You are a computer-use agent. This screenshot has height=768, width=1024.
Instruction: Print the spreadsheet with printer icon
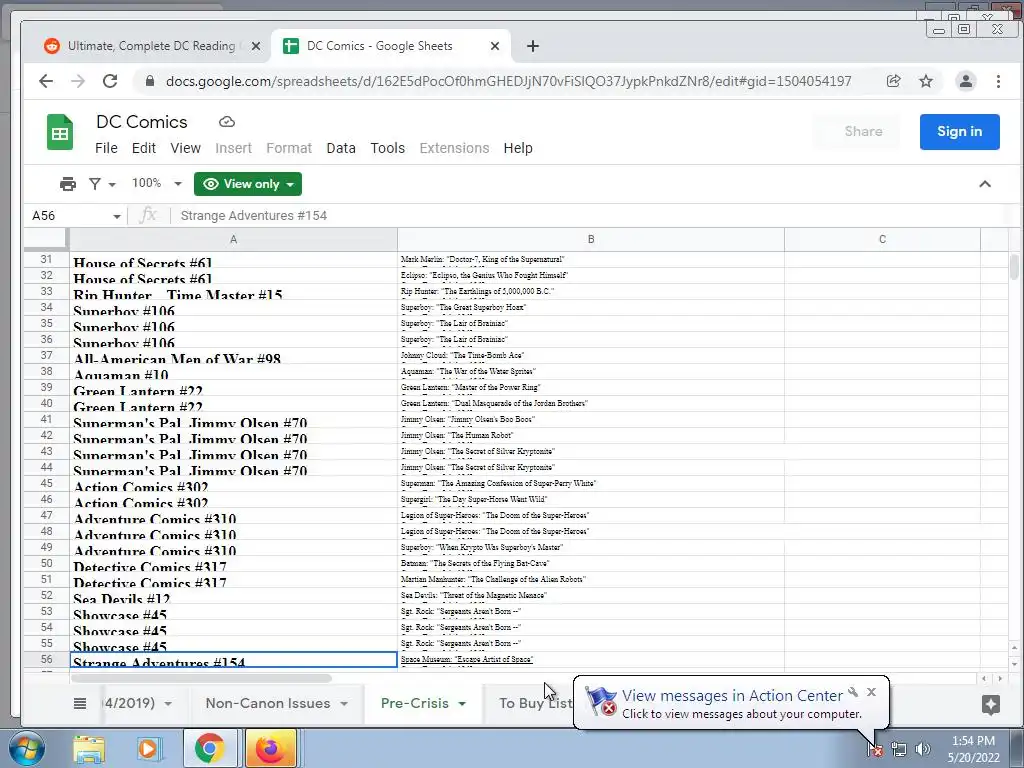[x=68, y=184]
